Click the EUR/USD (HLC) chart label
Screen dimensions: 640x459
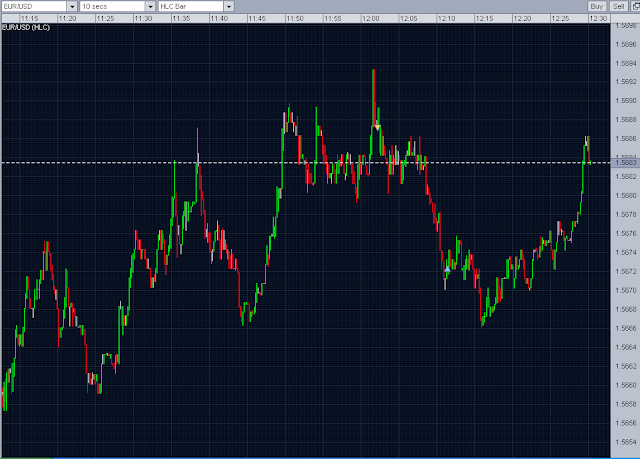[26, 27]
